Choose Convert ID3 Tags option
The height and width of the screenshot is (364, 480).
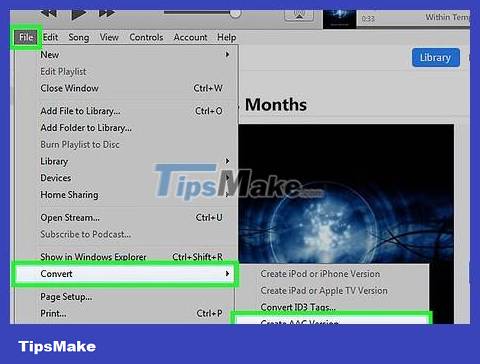click(333, 307)
